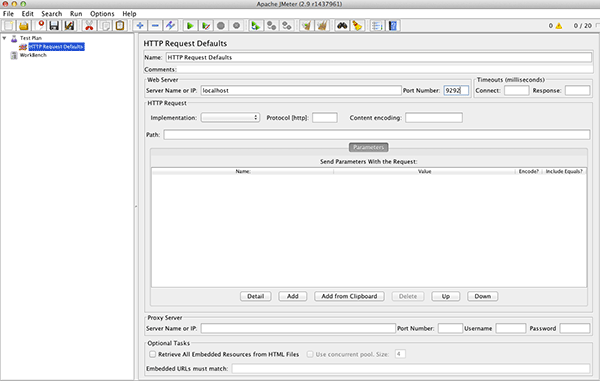Open the Run menu
The image size is (600, 381).
(76, 13)
